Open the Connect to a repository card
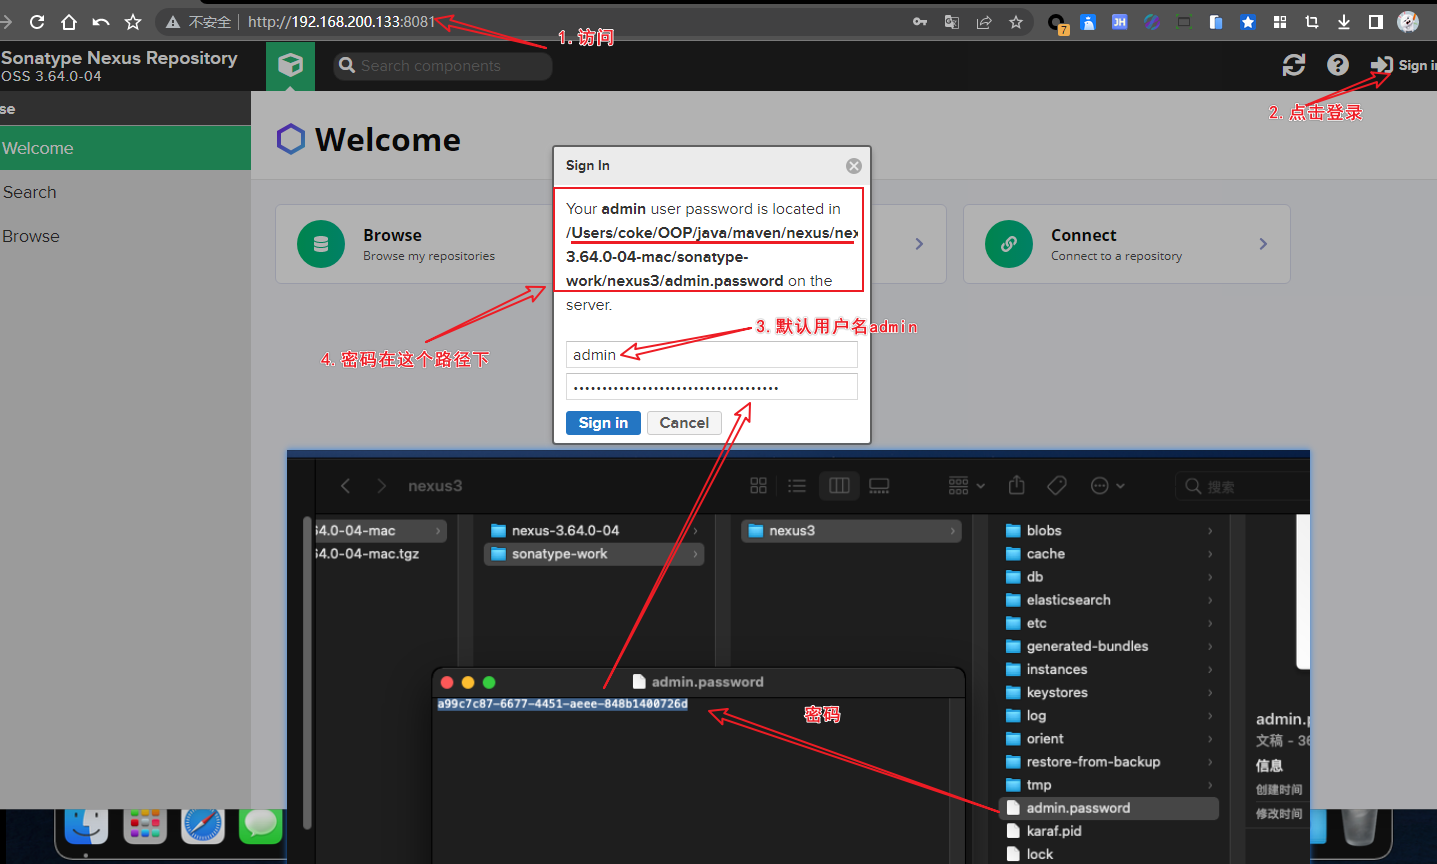This screenshot has height=864, width=1437. (1126, 244)
